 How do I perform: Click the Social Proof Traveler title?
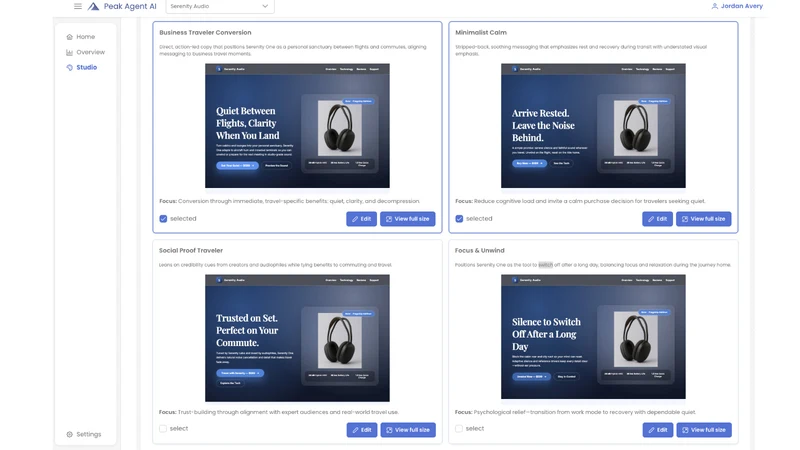[191, 251]
